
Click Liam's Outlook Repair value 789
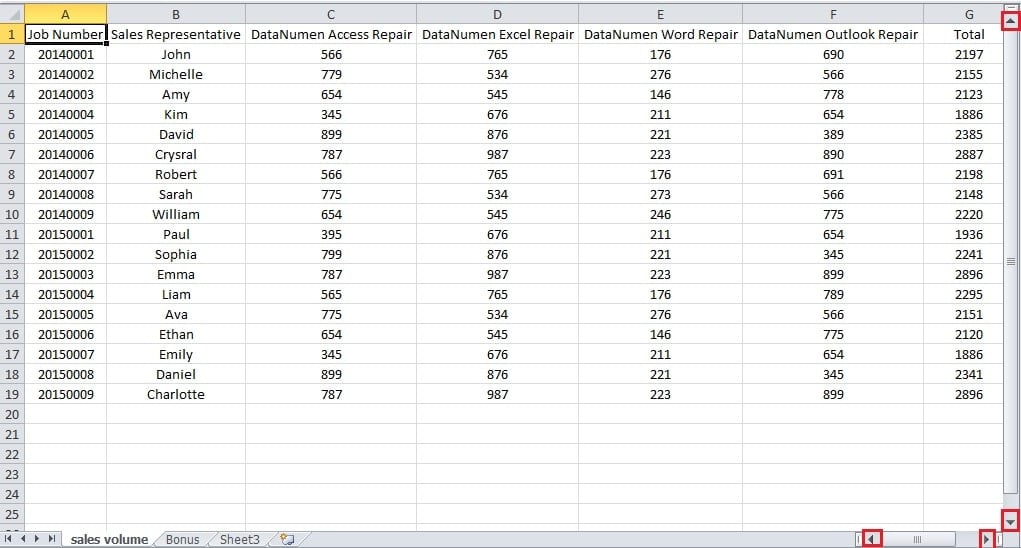[x=833, y=294]
